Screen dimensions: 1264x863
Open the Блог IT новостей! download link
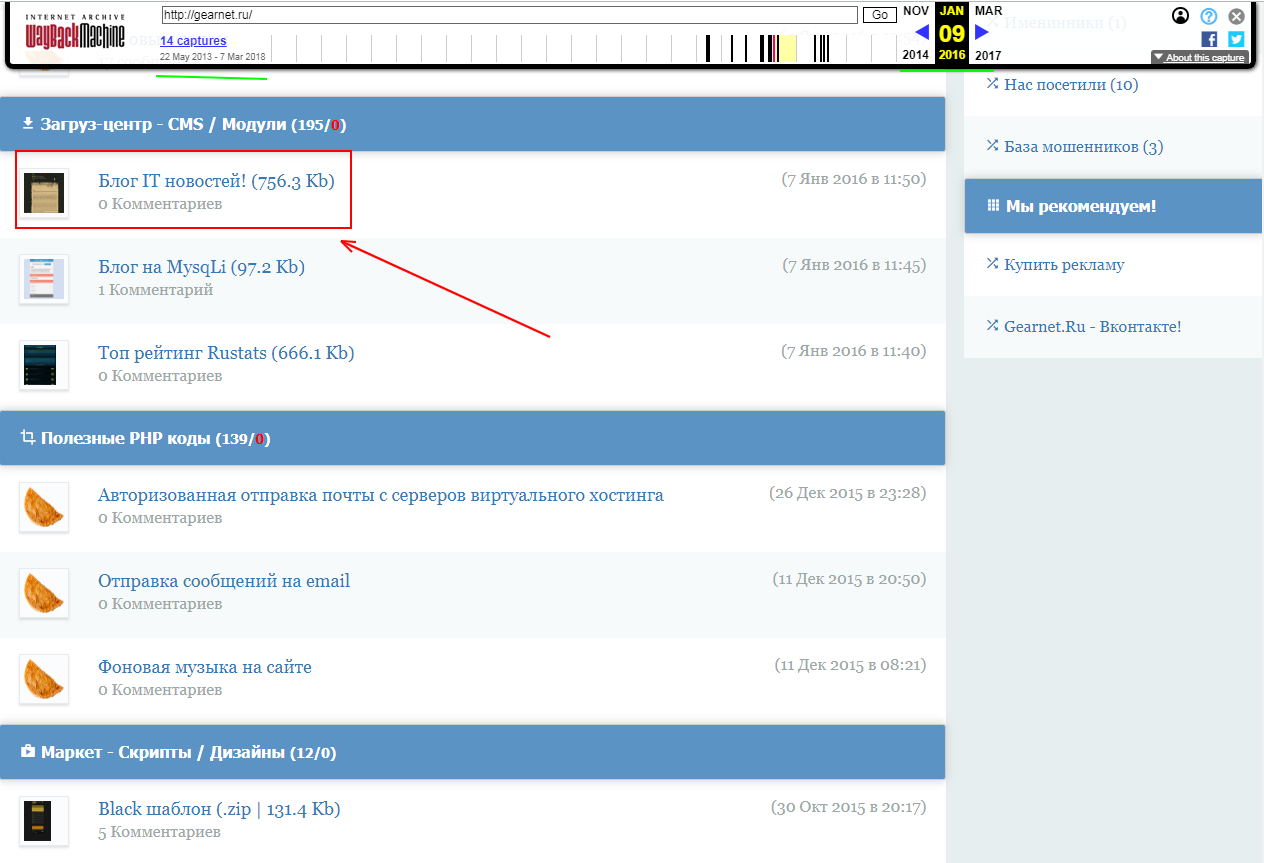tap(216, 181)
